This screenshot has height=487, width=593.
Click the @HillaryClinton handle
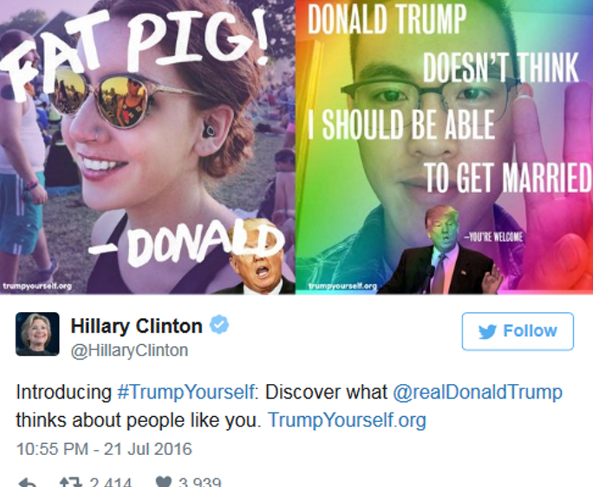coord(129,350)
